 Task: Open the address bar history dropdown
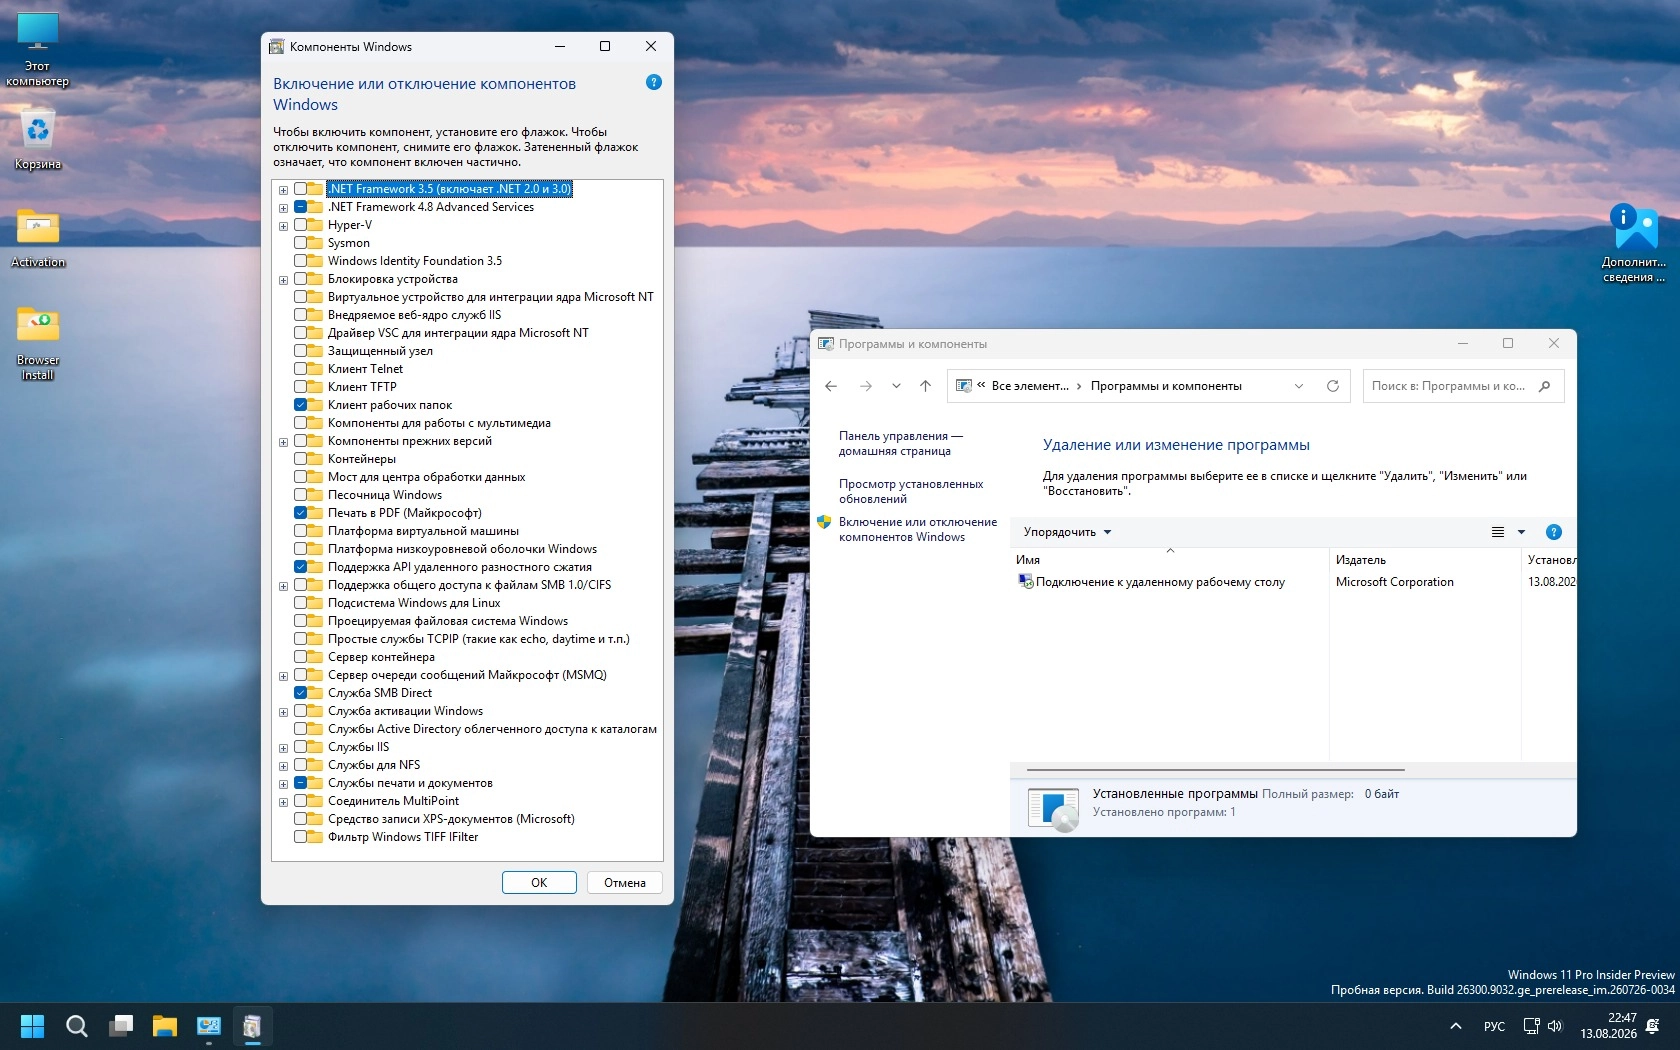(x=1299, y=386)
